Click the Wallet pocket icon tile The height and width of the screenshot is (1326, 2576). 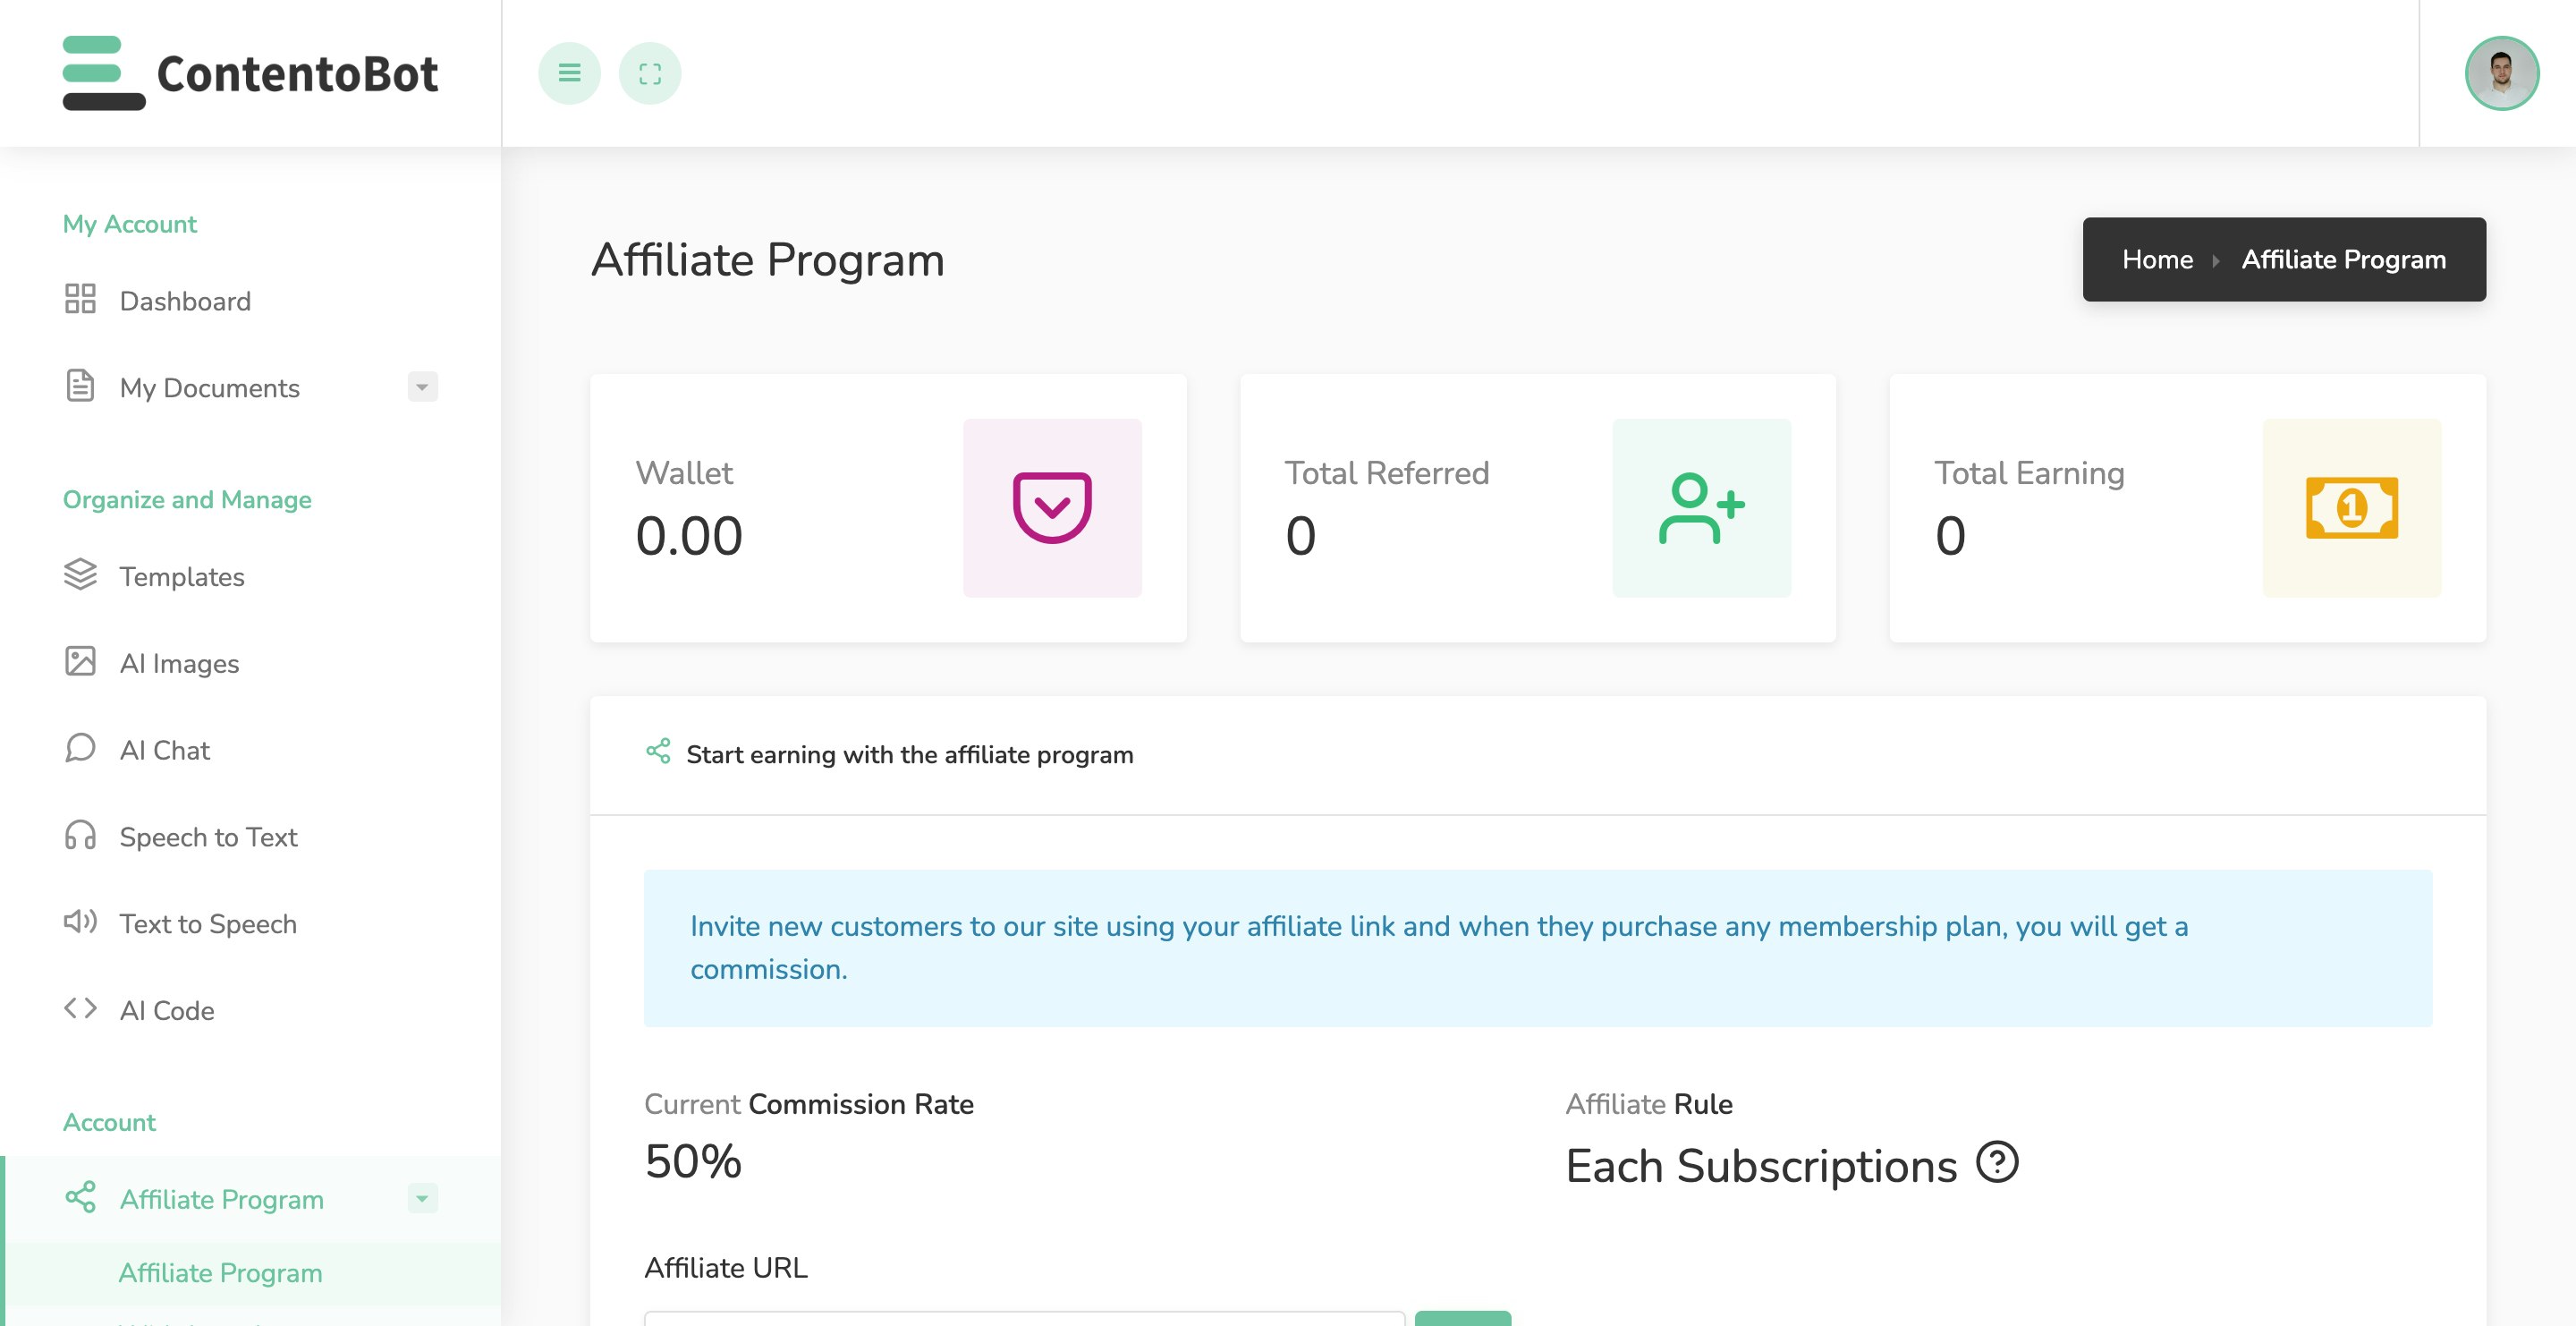[x=1051, y=507]
